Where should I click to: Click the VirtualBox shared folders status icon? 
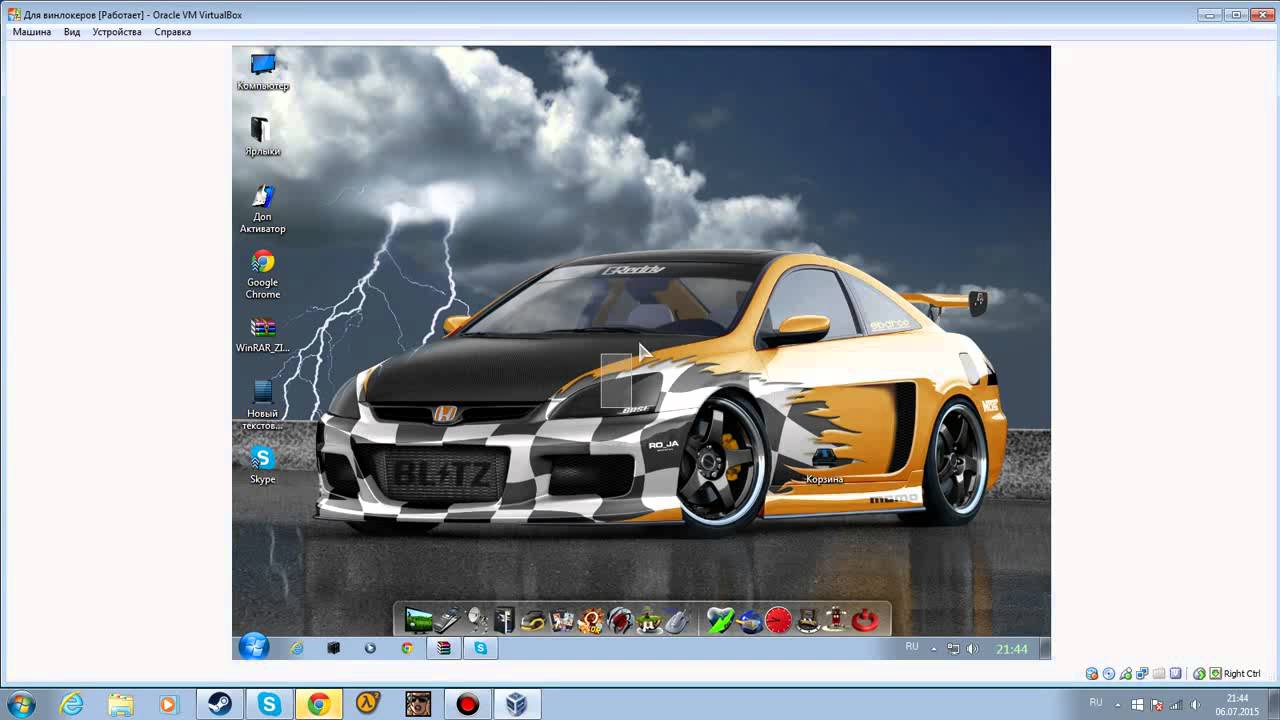(1159, 674)
